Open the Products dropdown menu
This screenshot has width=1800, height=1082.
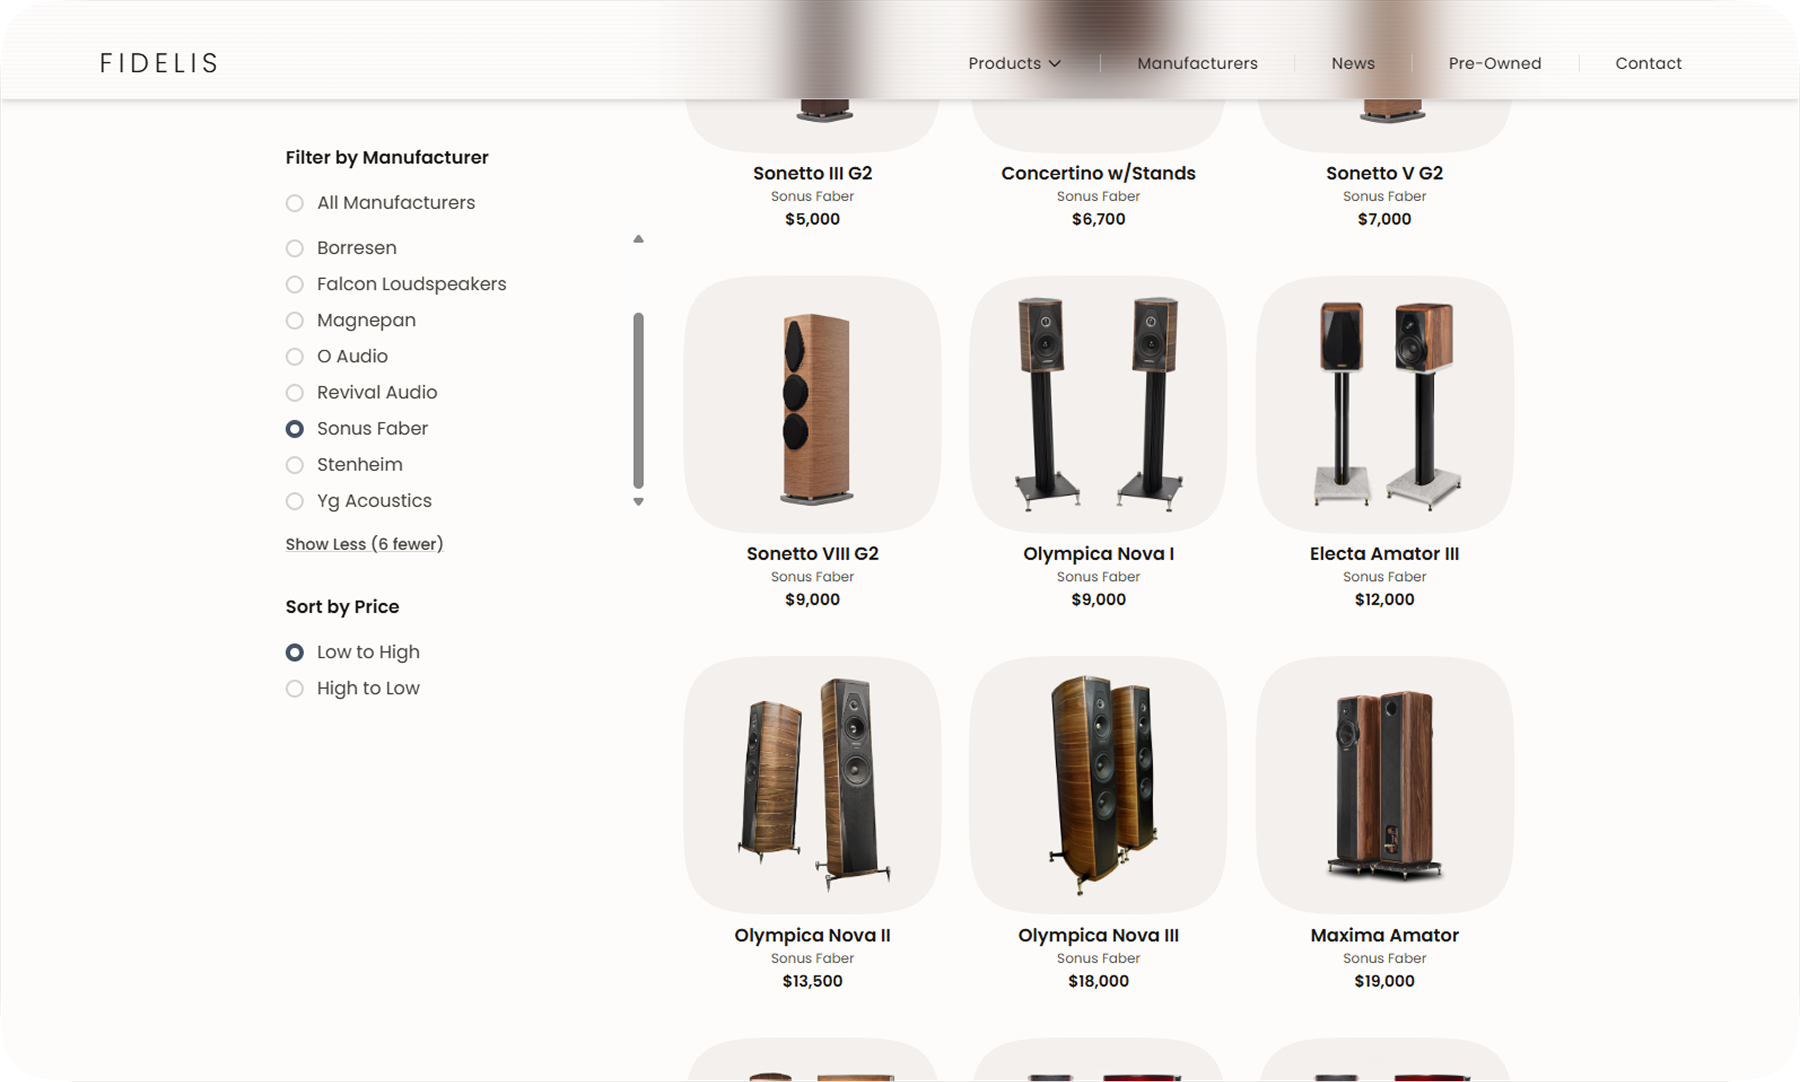click(x=1014, y=63)
